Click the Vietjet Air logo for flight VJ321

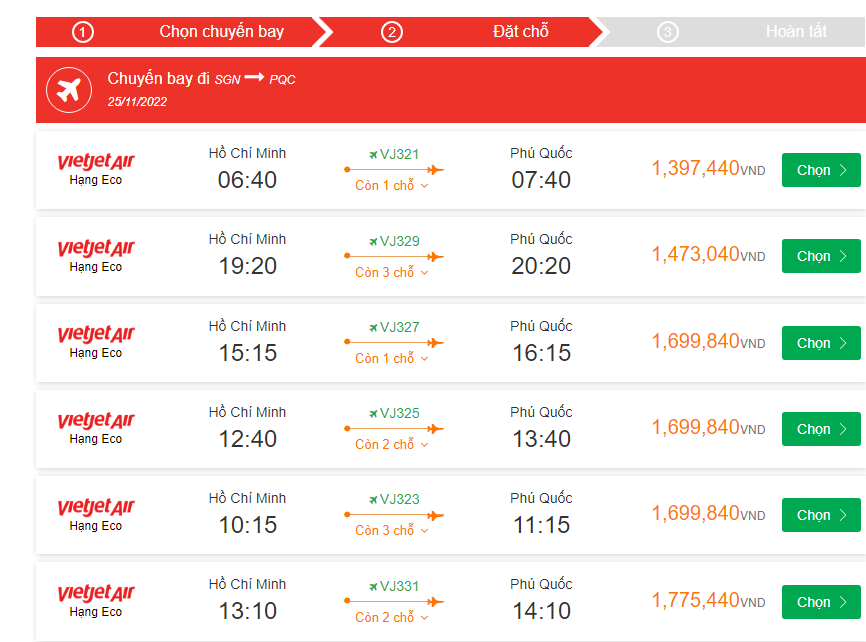[x=96, y=162]
